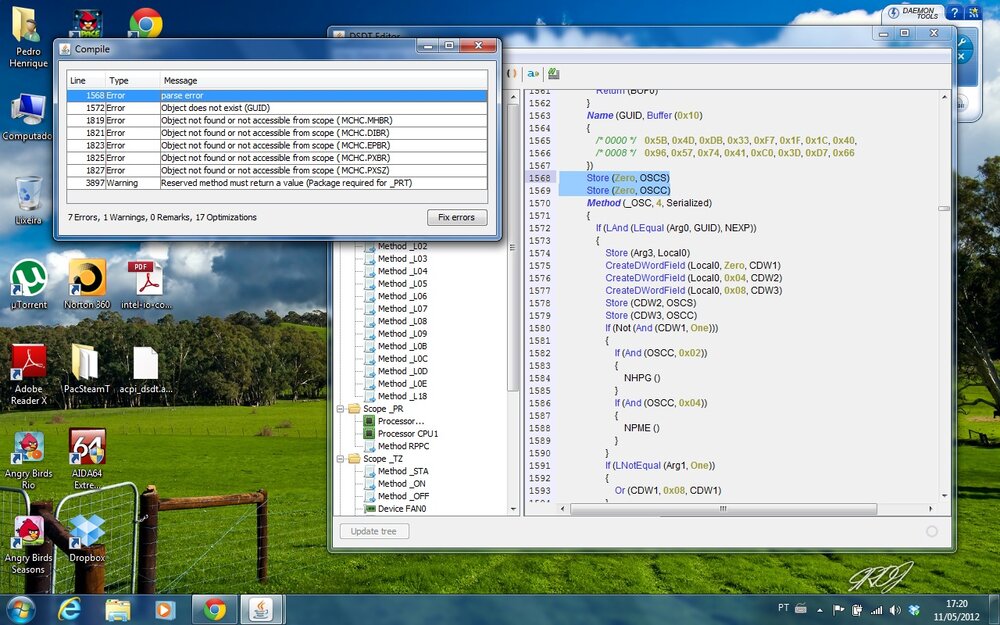
Task: Click the tree panel scroll-down arrow
Action: (515, 509)
